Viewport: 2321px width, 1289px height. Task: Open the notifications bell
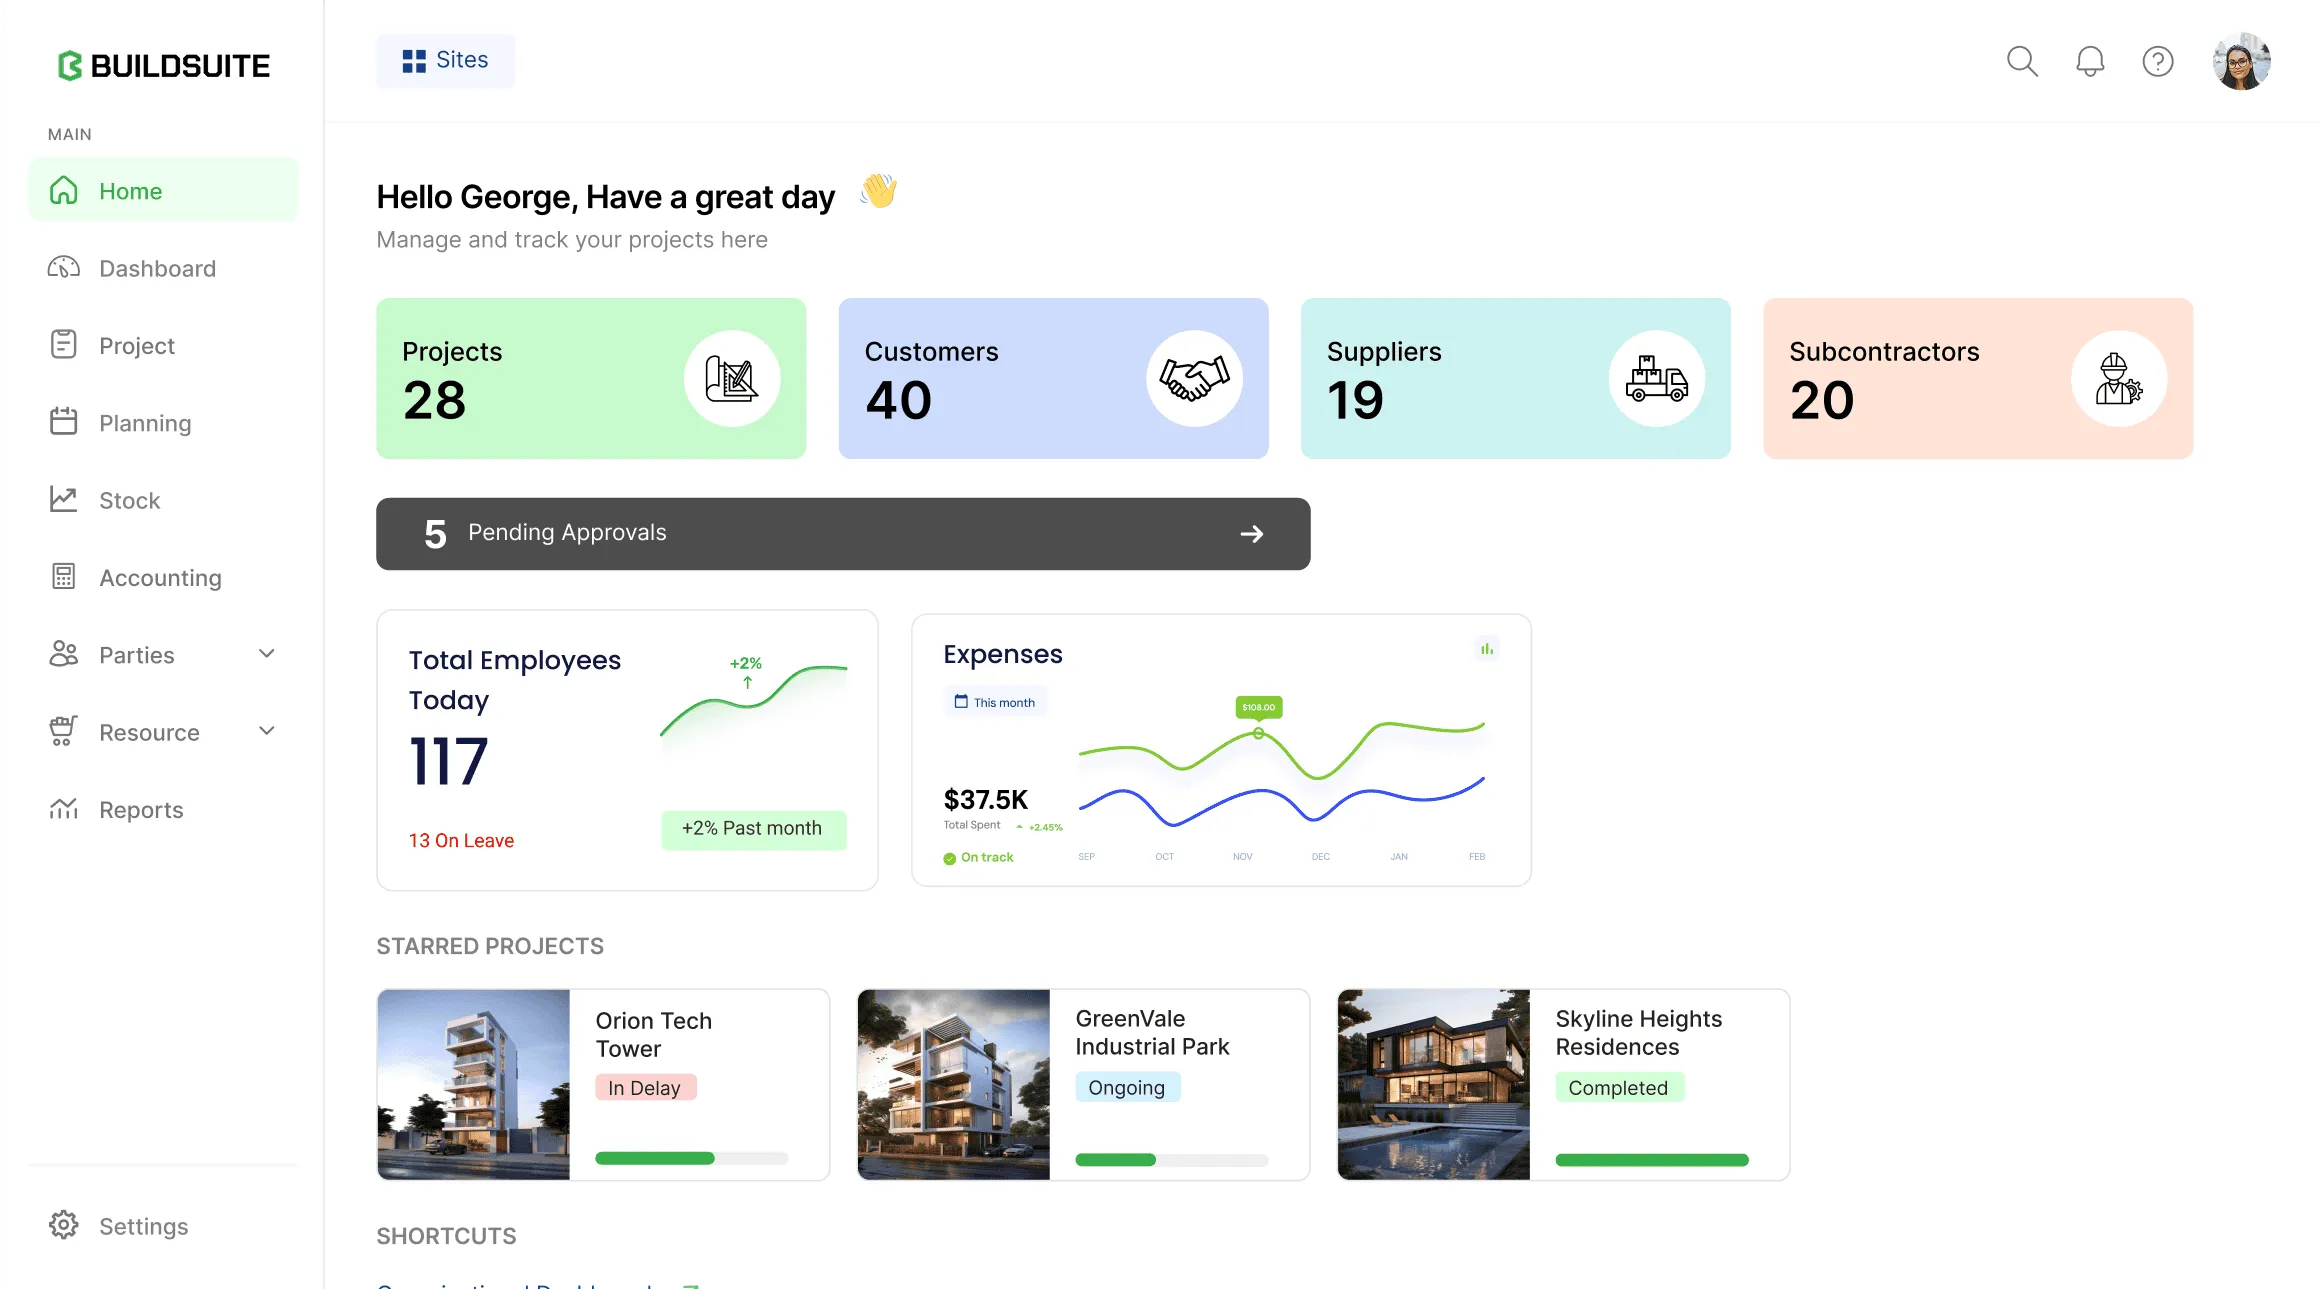[x=2090, y=61]
